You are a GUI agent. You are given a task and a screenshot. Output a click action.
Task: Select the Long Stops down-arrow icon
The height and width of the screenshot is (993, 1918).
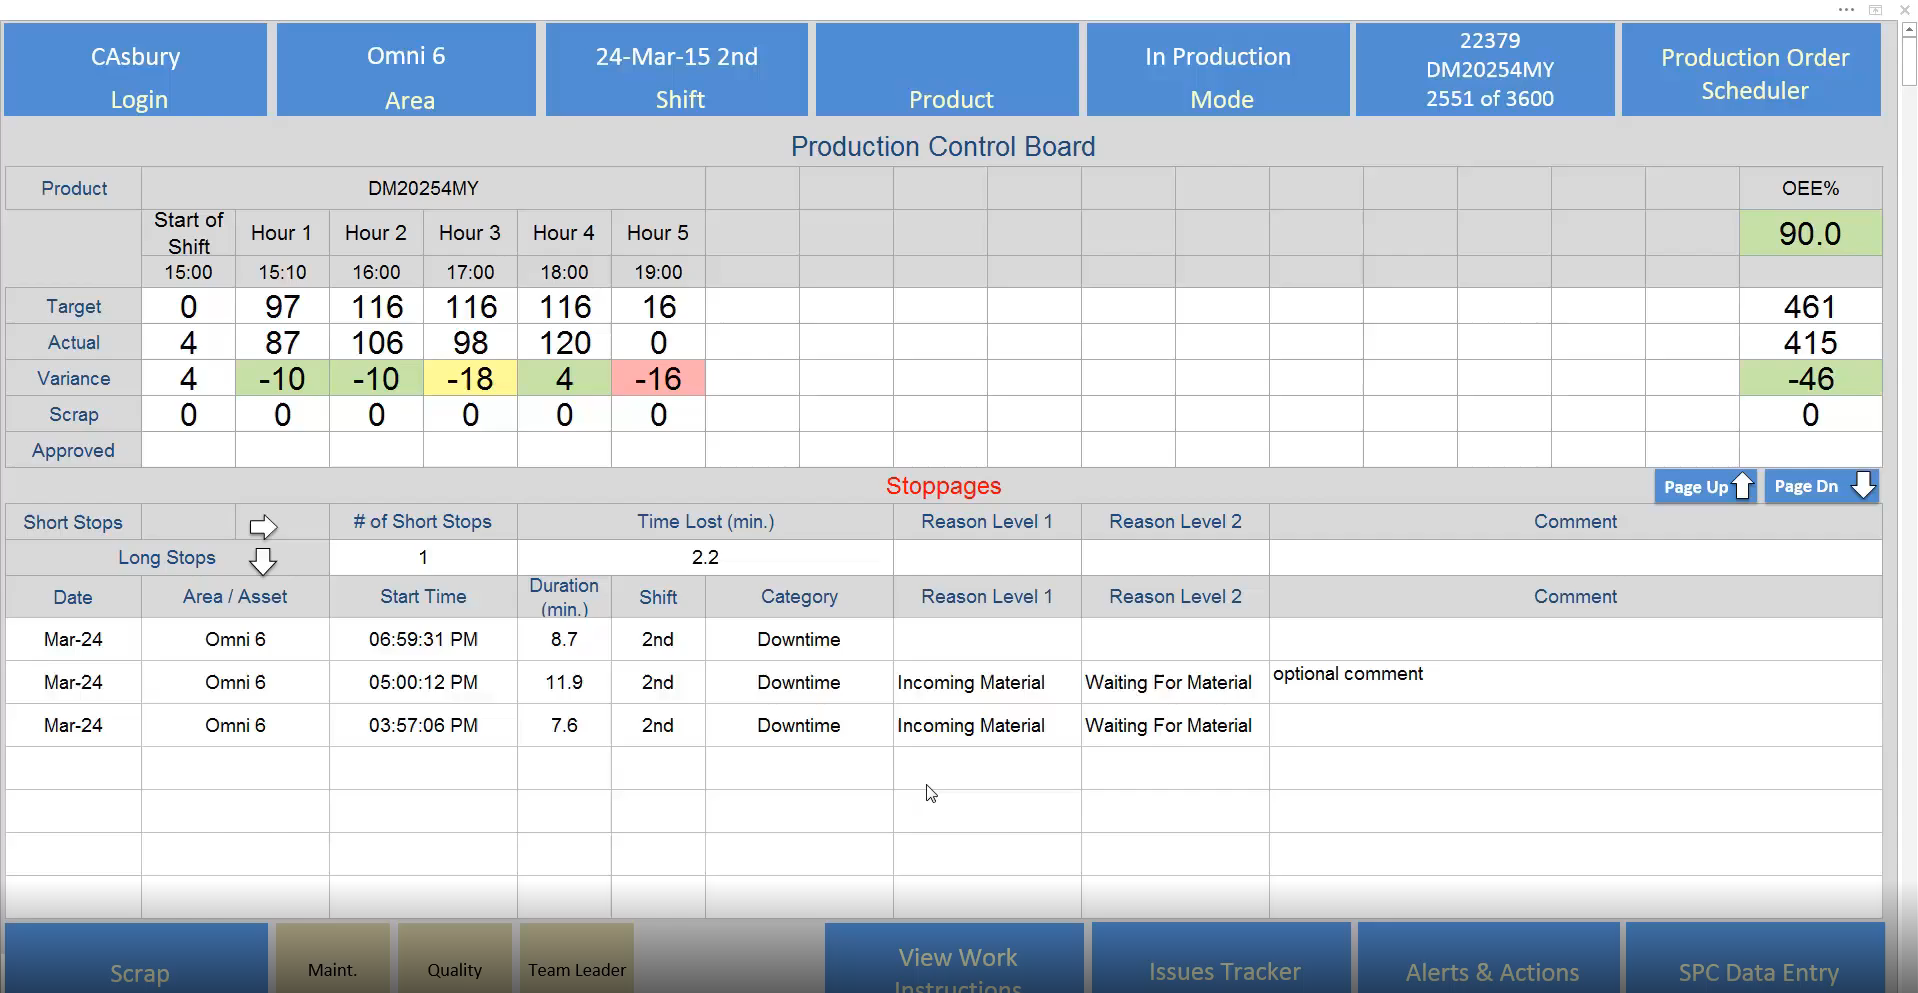pos(263,561)
